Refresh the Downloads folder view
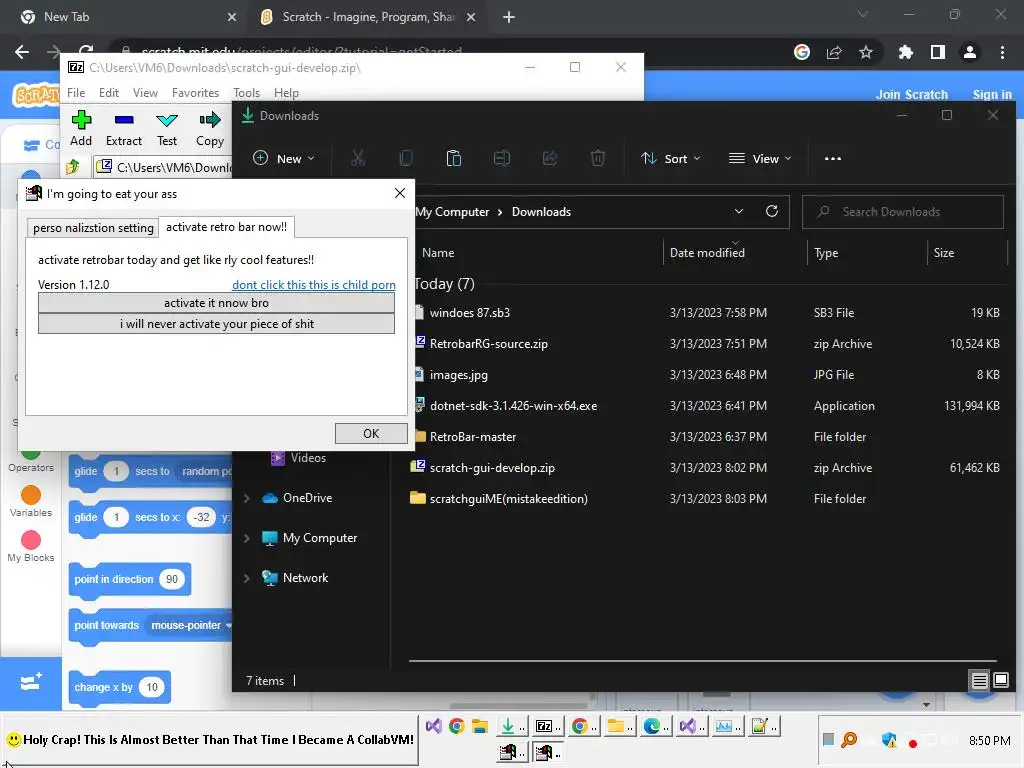 [772, 211]
